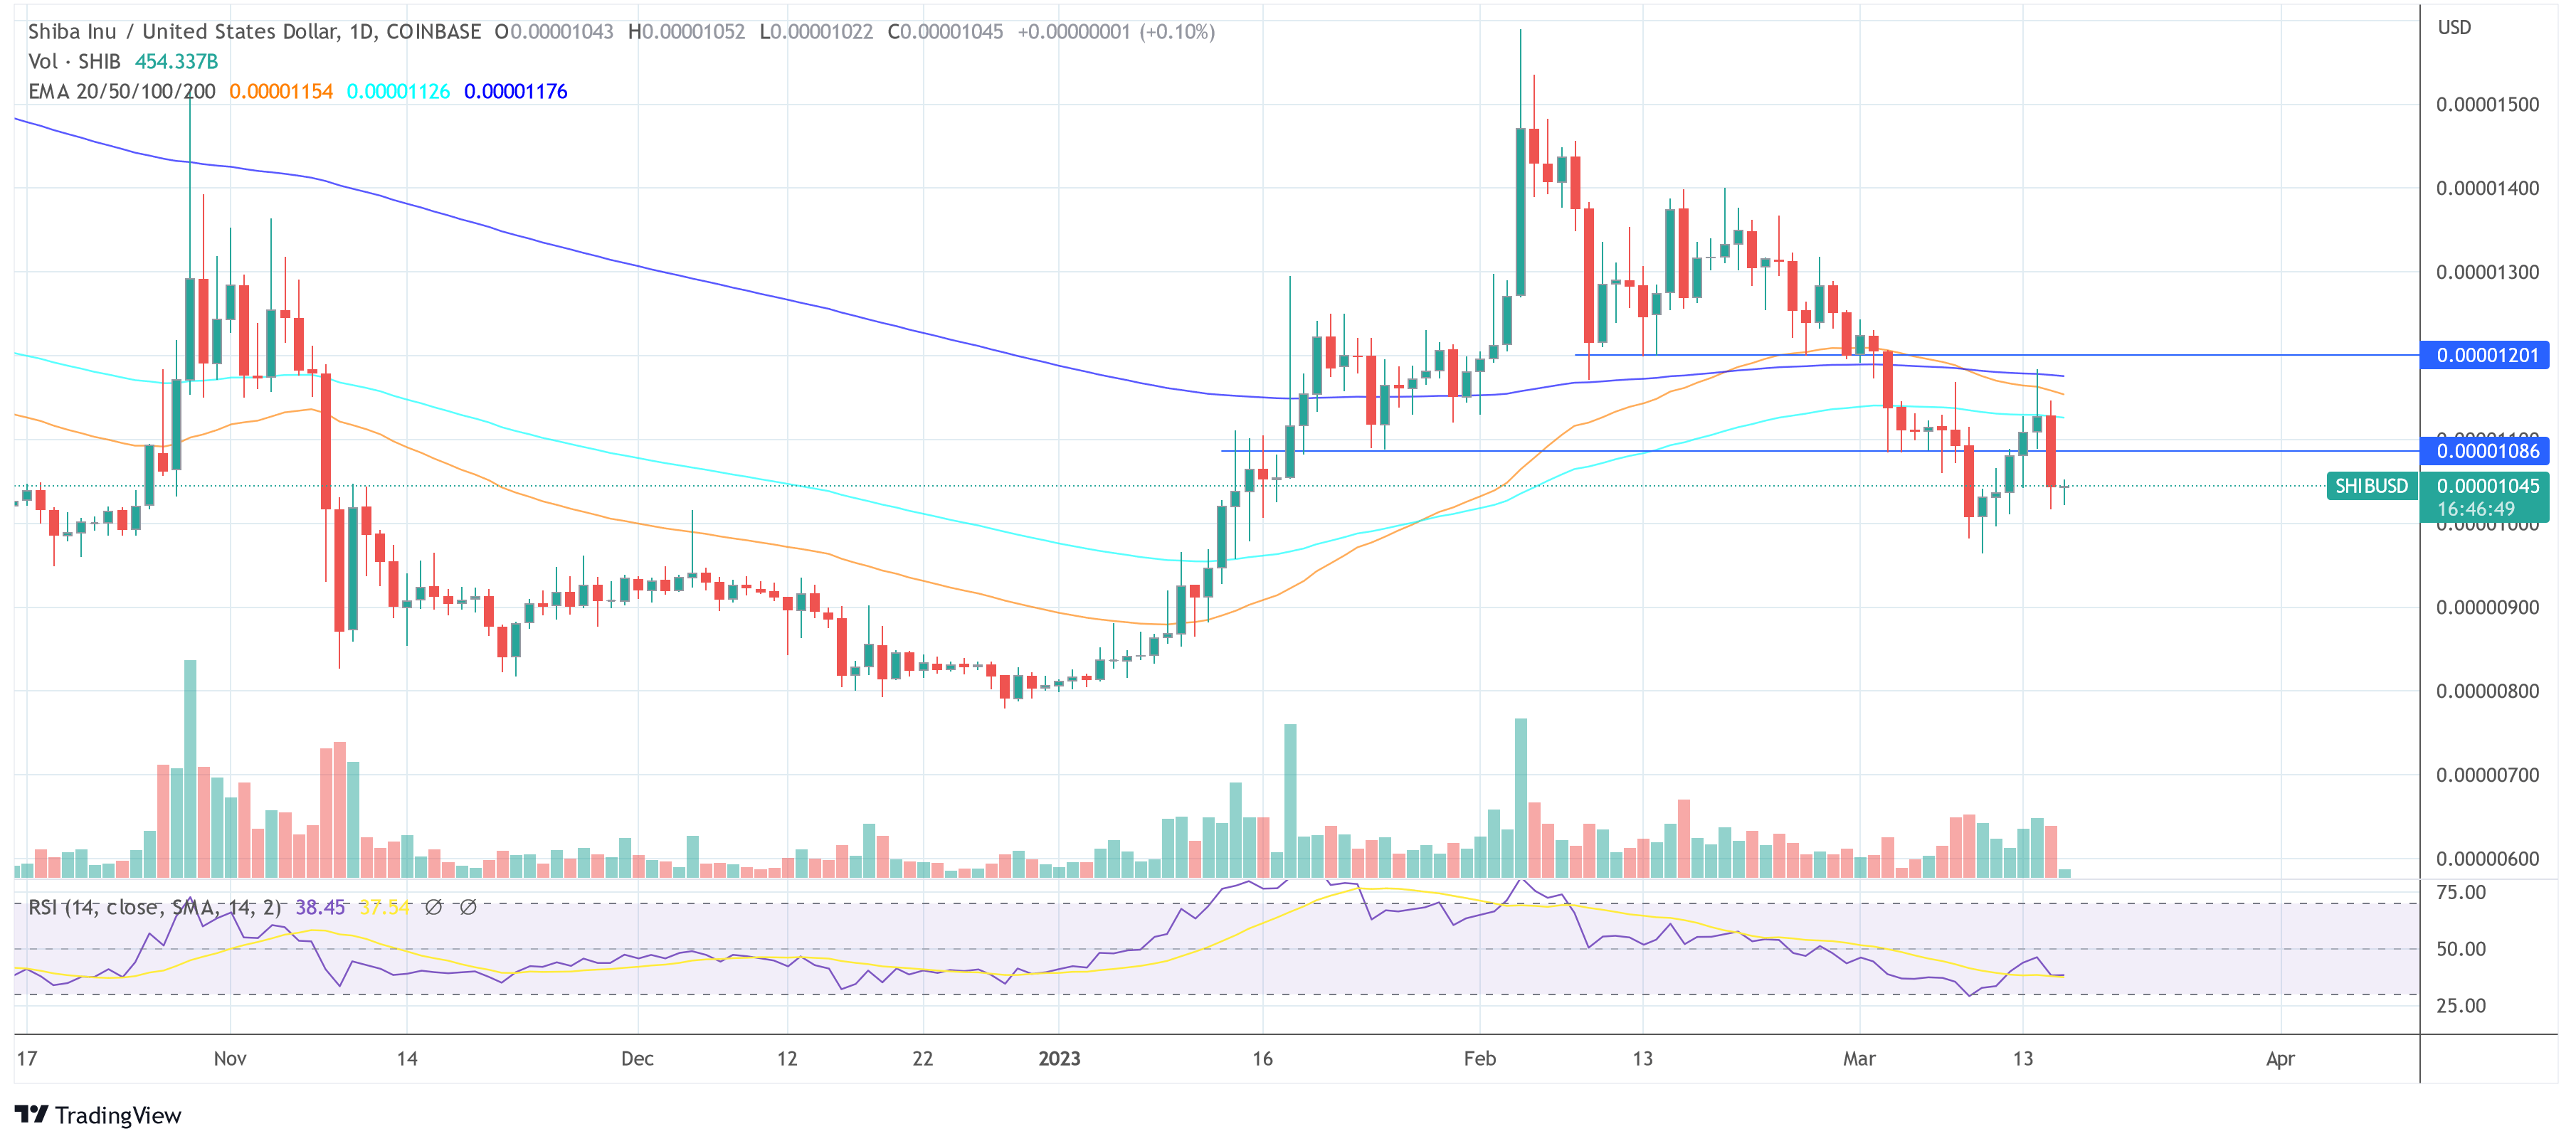
Task: Click the 0.00001086 horizontal line price label
Action: [2486, 451]
